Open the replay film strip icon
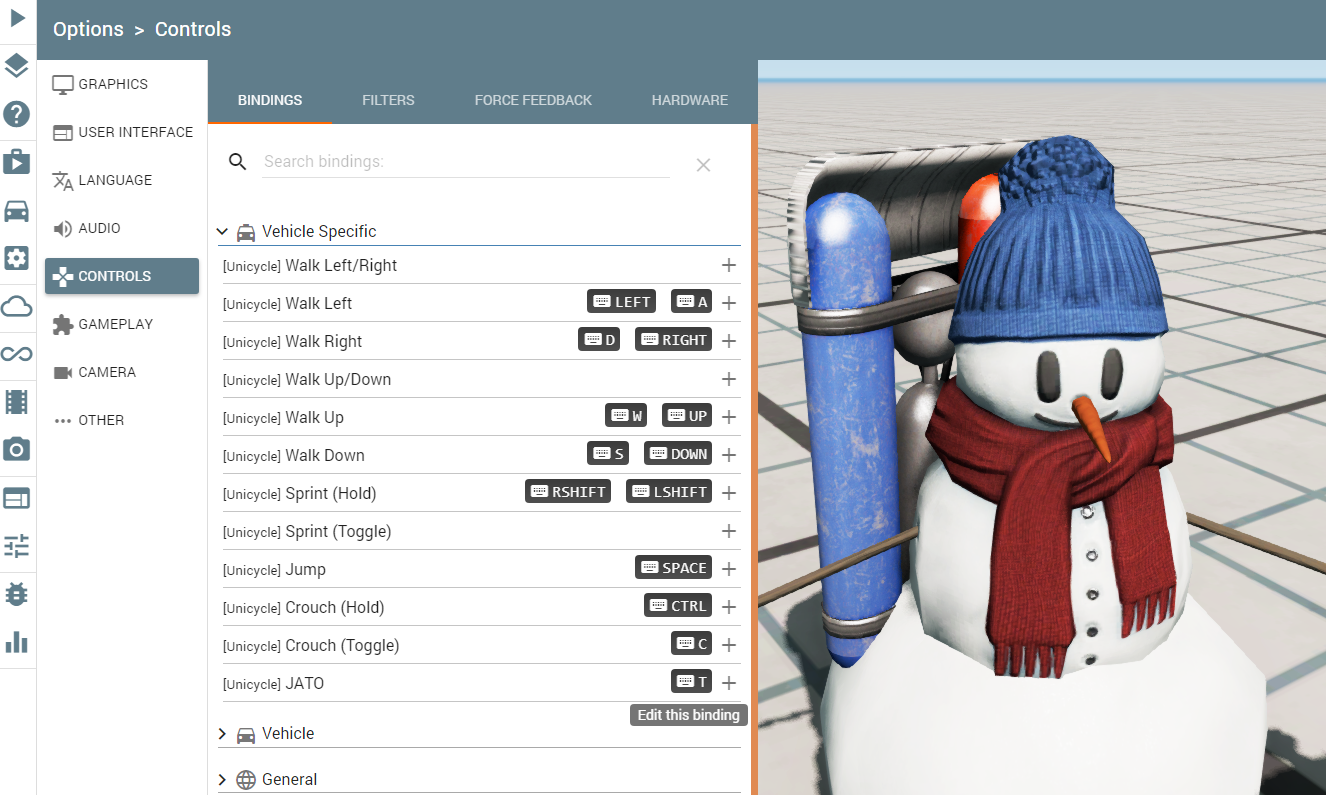 click(17, 402)
